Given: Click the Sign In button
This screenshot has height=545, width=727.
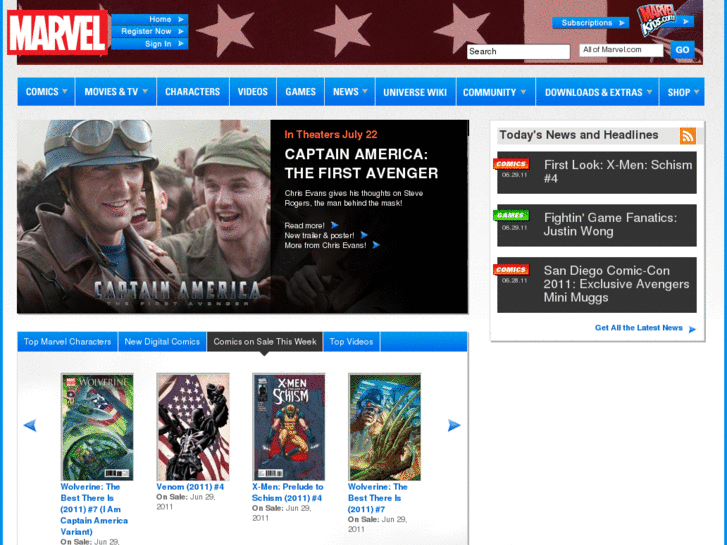Looking at the screenshot, I should 150,44.
